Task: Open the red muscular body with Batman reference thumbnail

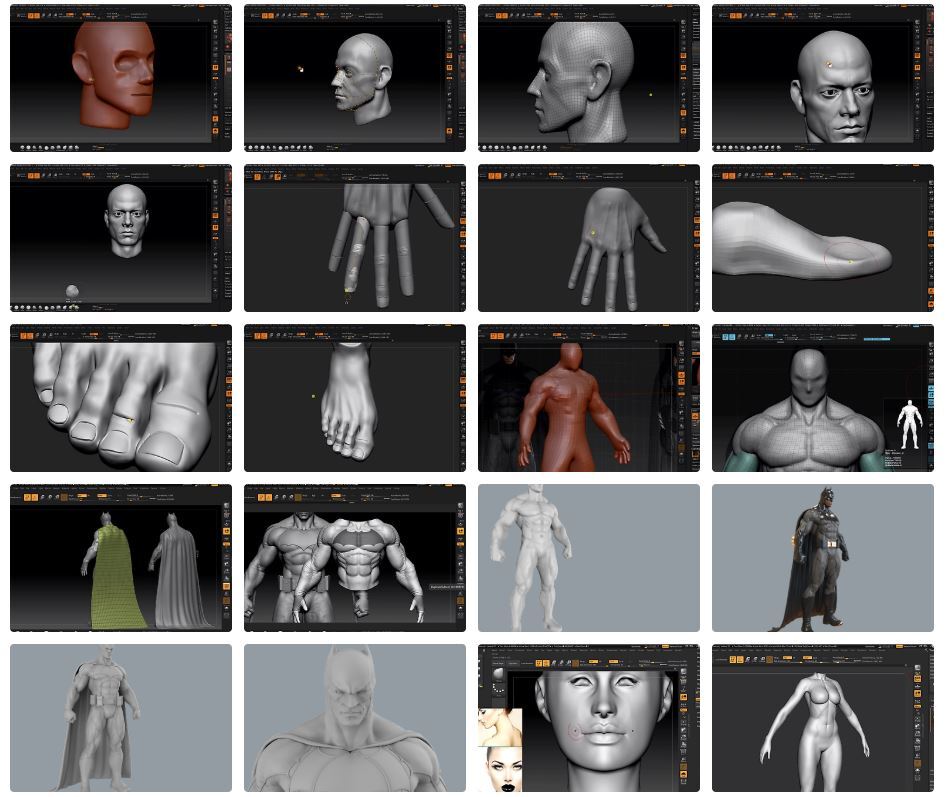Action: (589, 398)
